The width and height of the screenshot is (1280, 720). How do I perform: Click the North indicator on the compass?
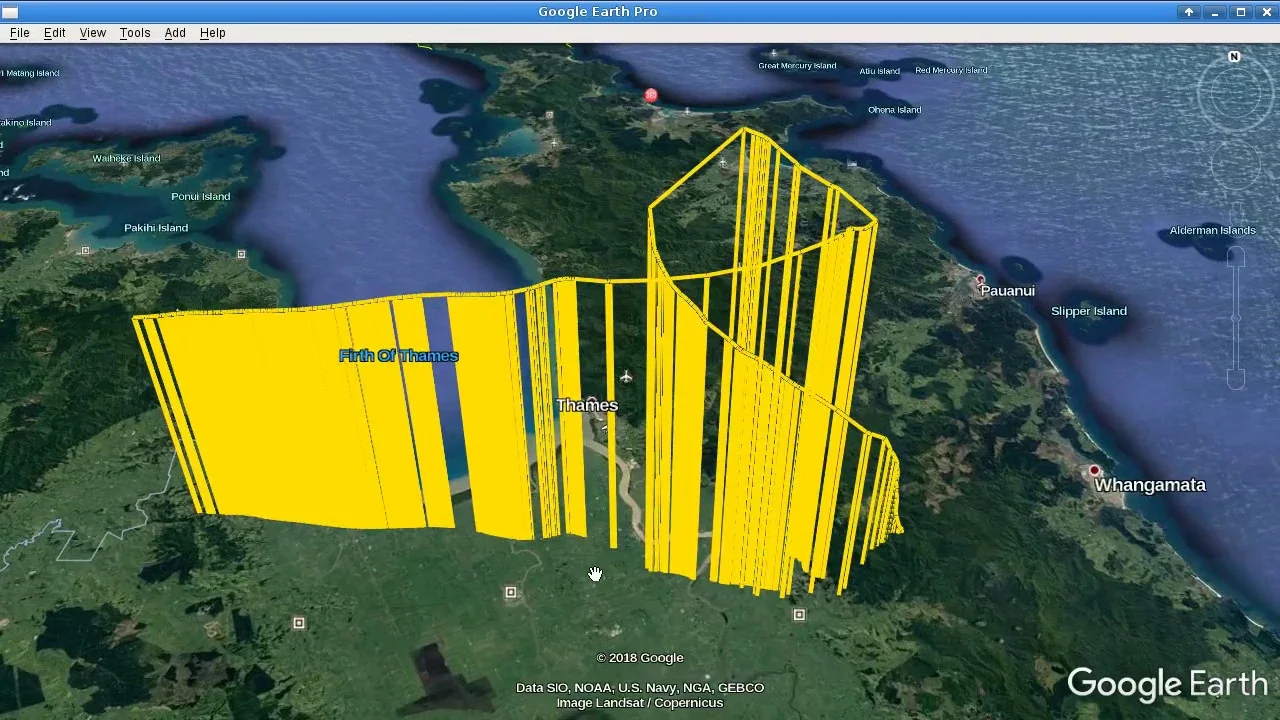tap(1234, 57)
